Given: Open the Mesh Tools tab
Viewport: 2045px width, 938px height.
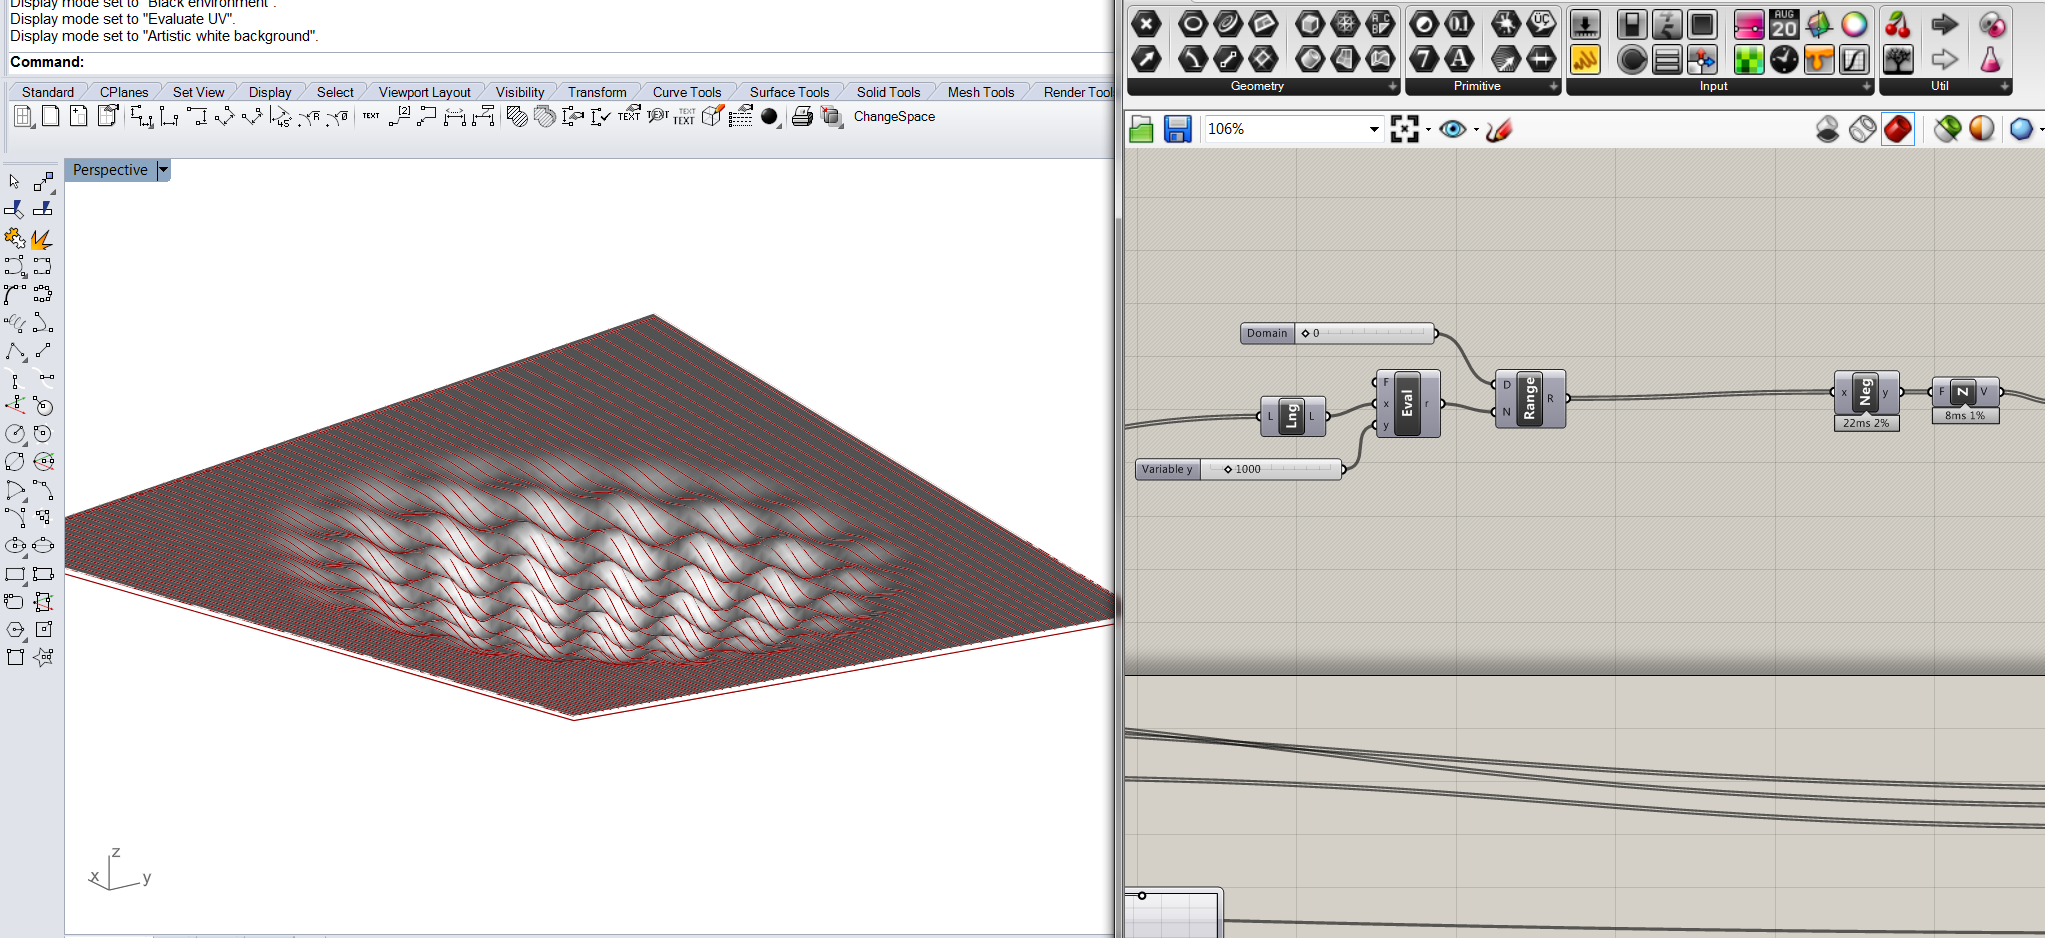Looking at the screenshot, I should click(981, 92).
